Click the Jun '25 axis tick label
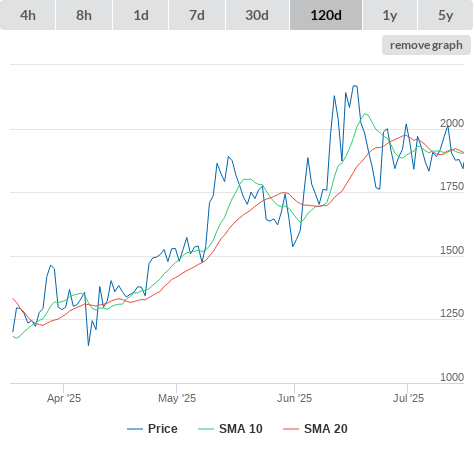The image size is (474, 455). tap(294, 398)
